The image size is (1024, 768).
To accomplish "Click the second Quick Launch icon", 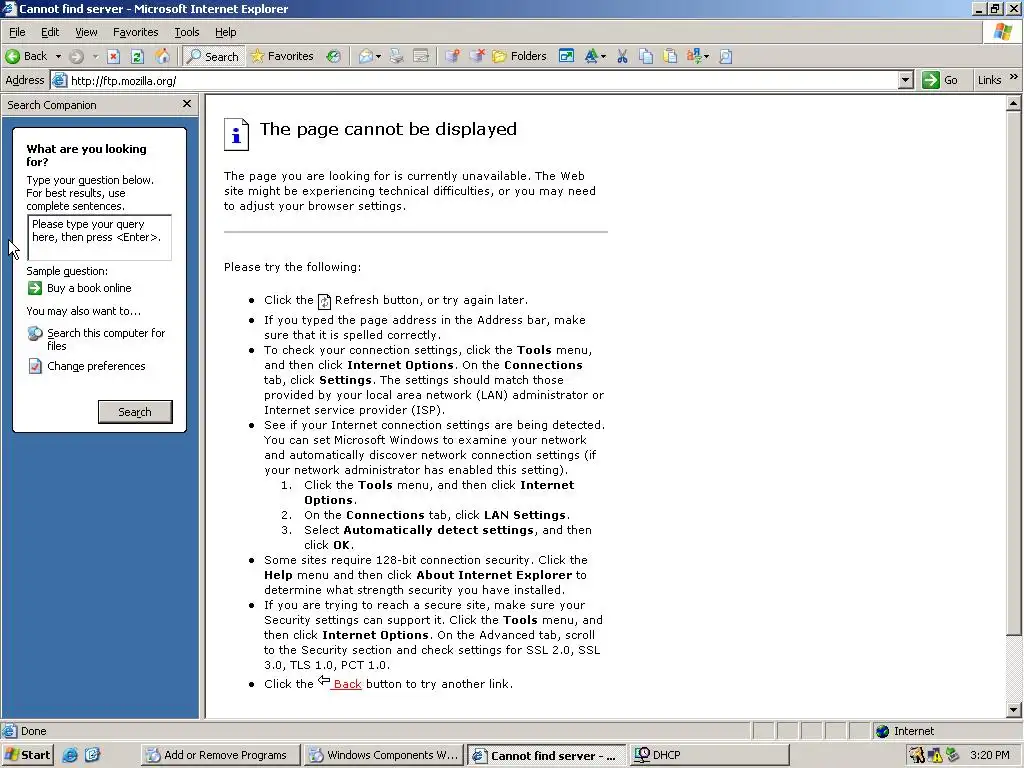I will tap(92, 755).
